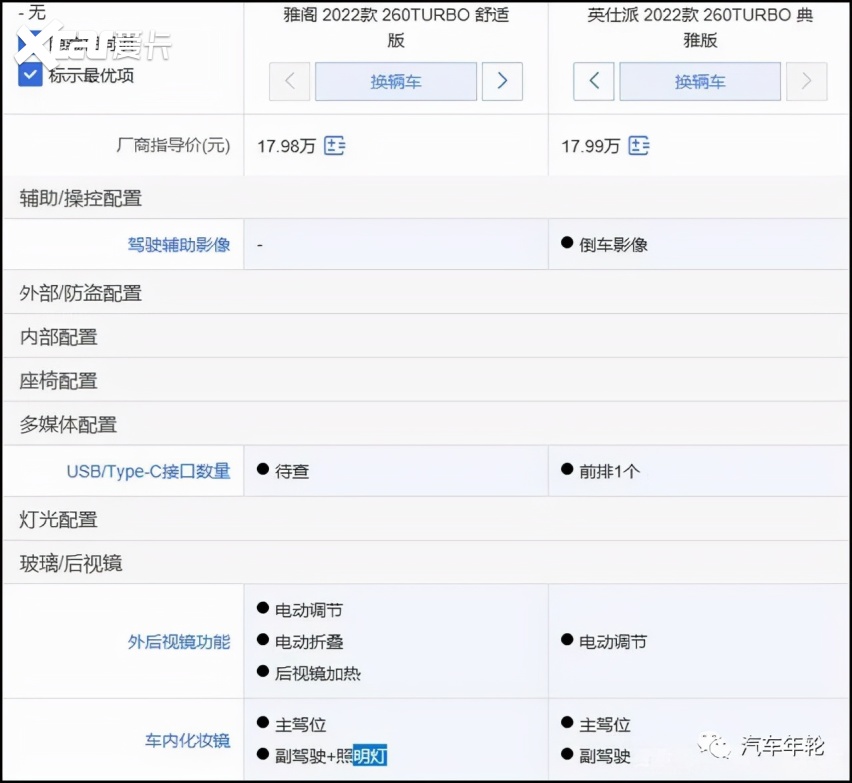Click 主驾位 in the 英仕派 column

pos(604,724)
